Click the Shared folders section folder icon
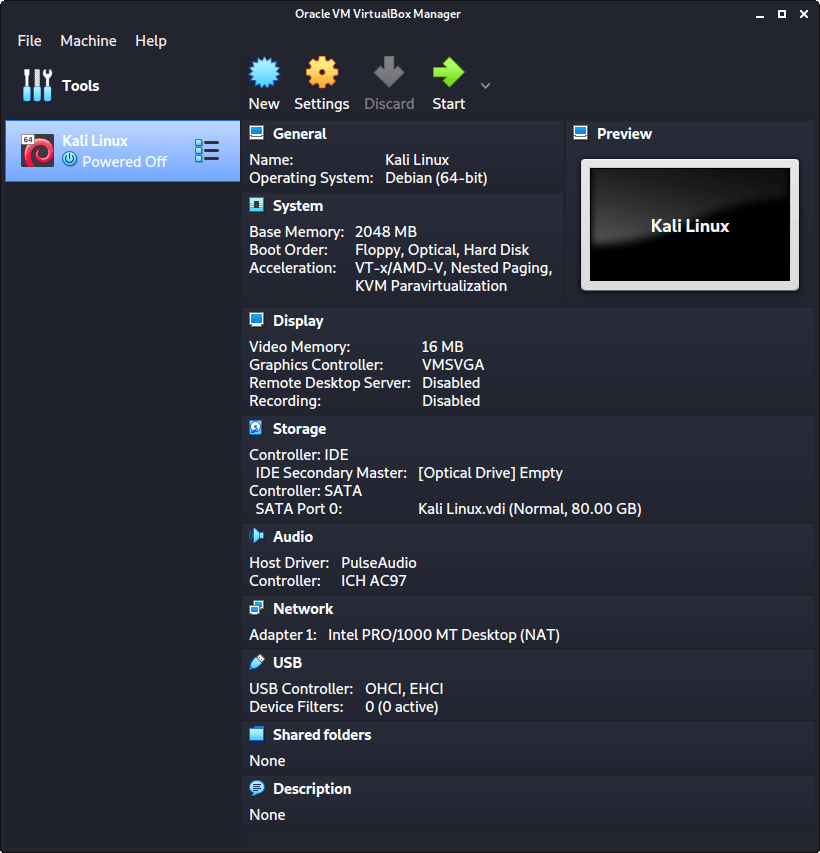 (256, 734)
